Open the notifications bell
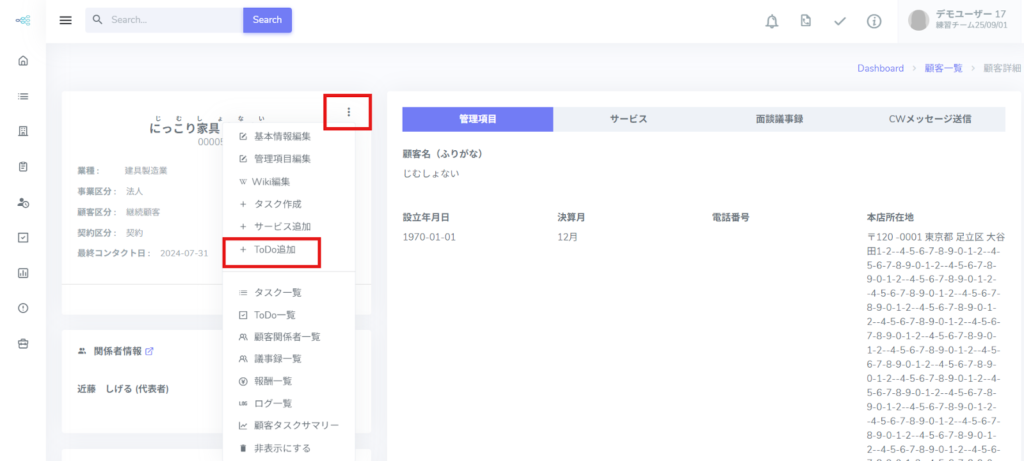 pyautogui.click(x=772, y=21)
